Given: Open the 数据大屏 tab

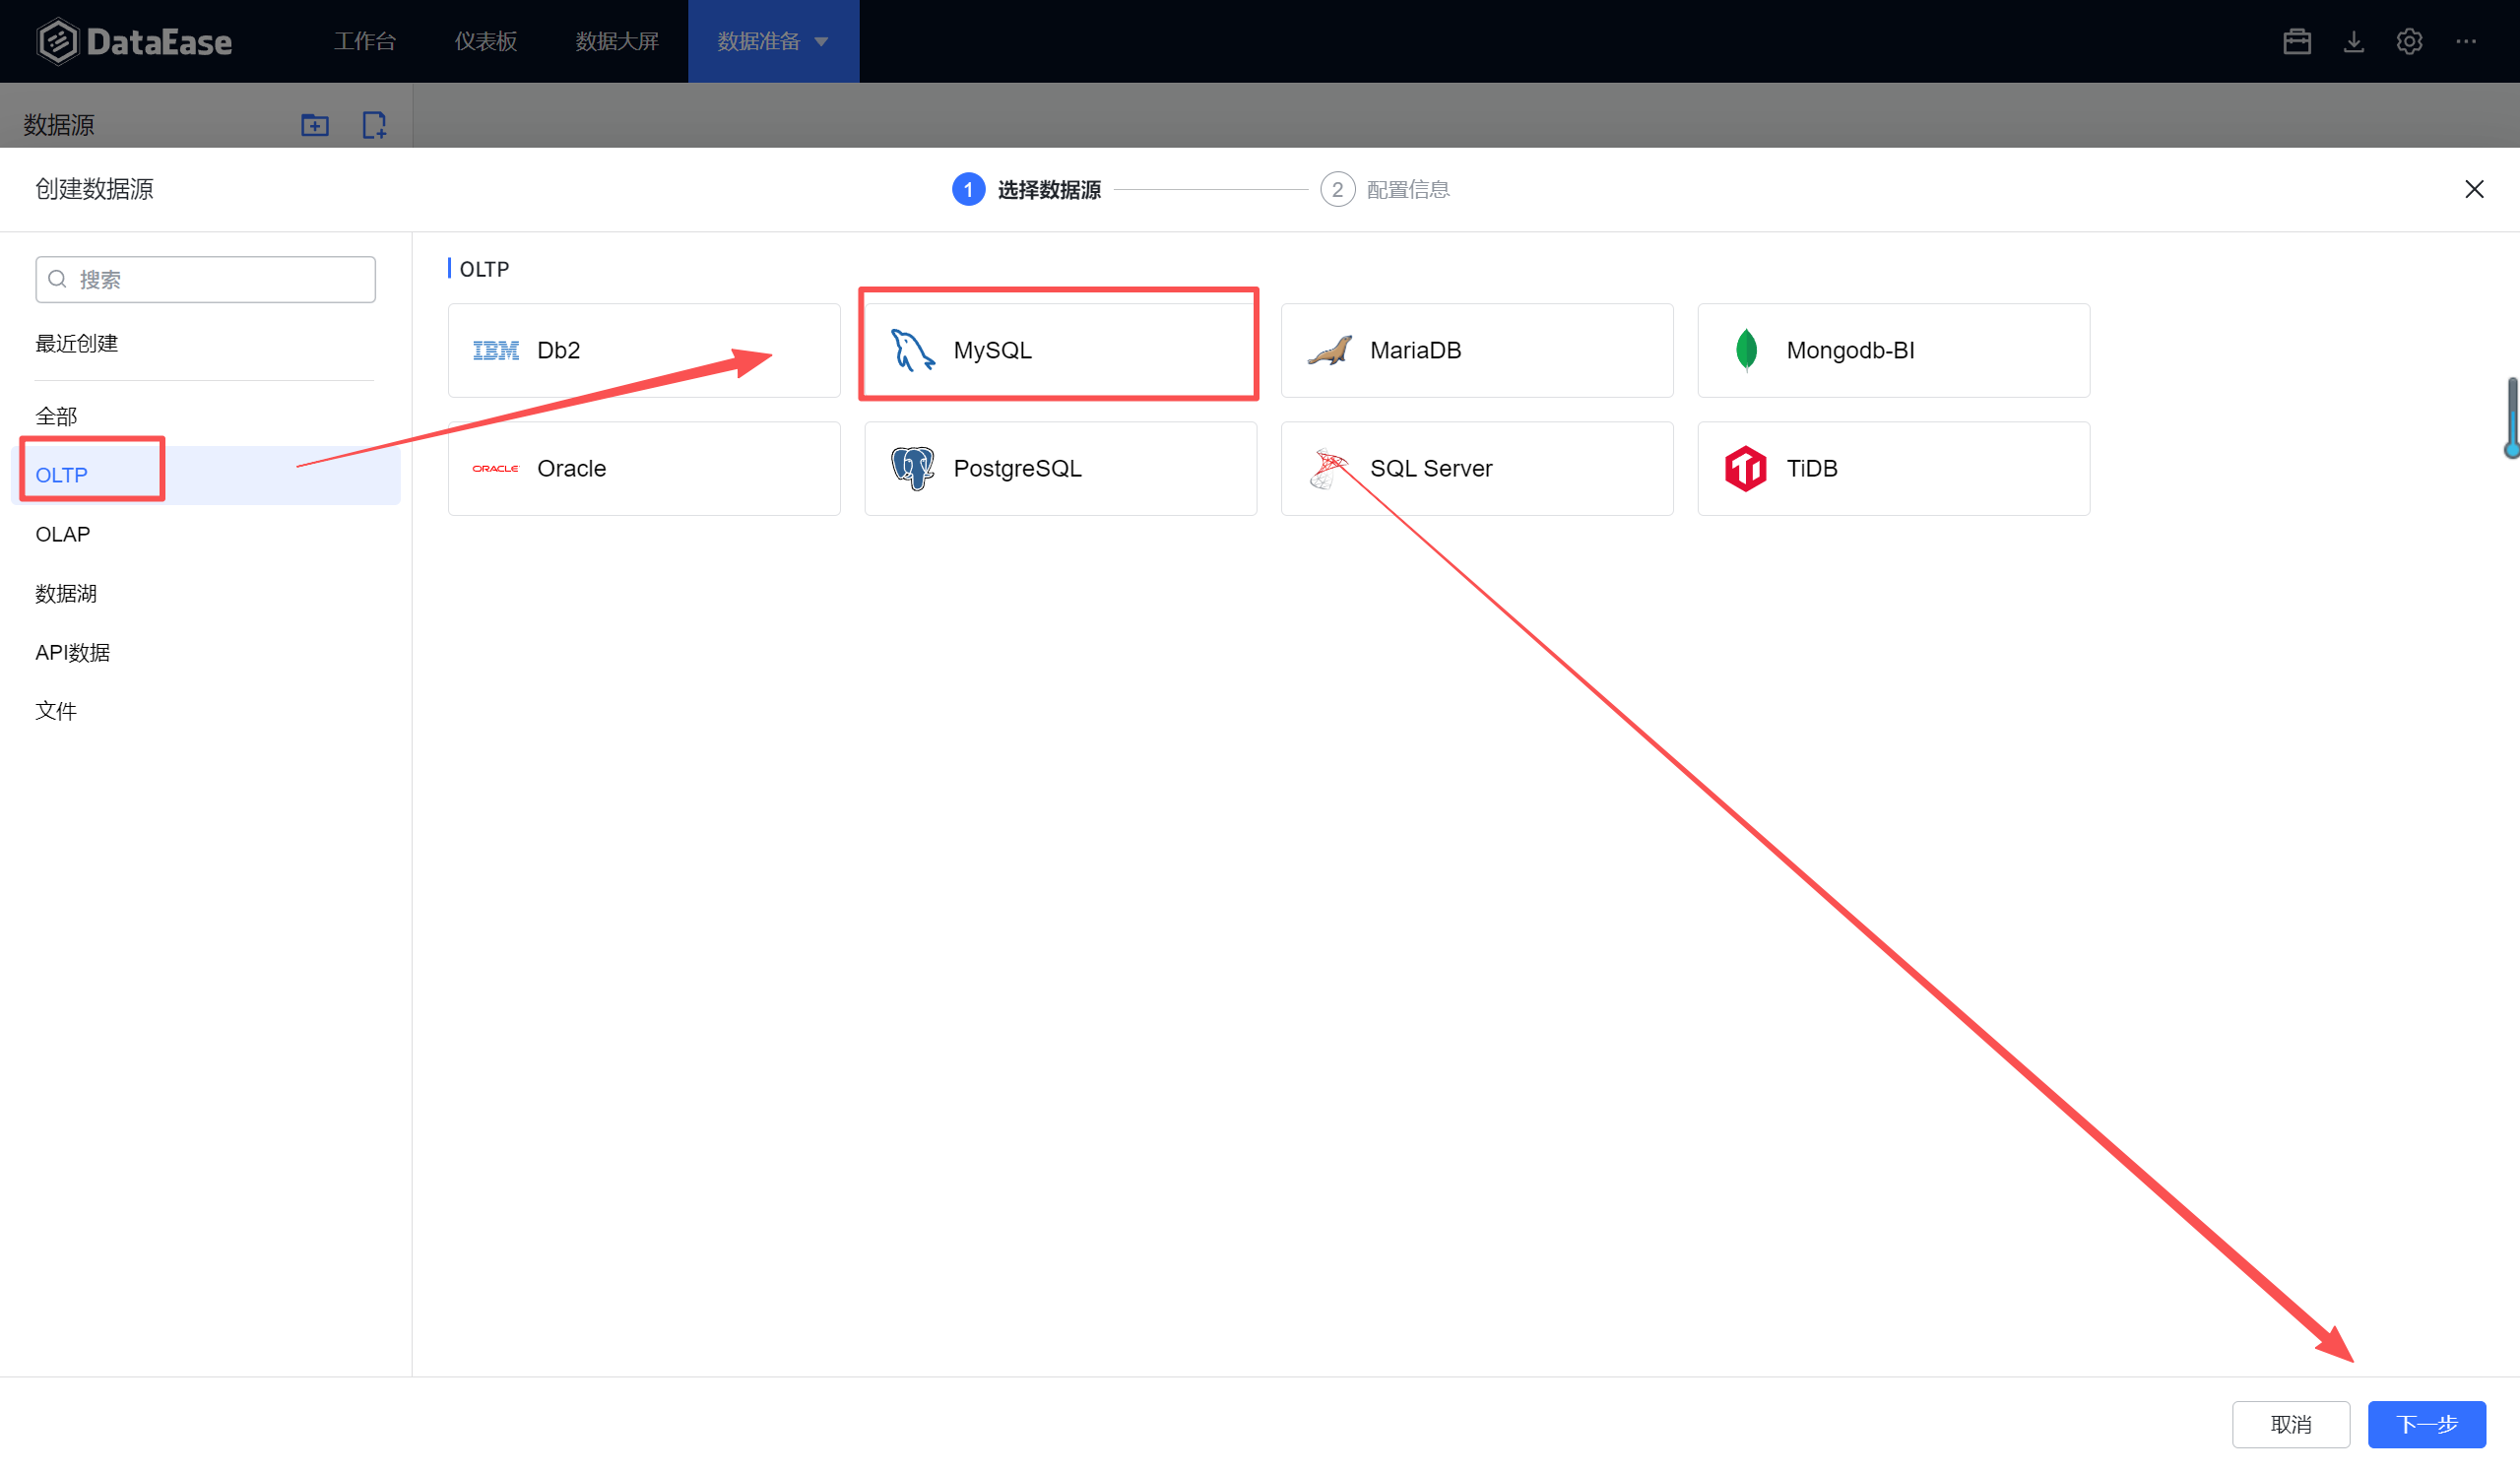Looking at the screenshot, I should 616,41.
